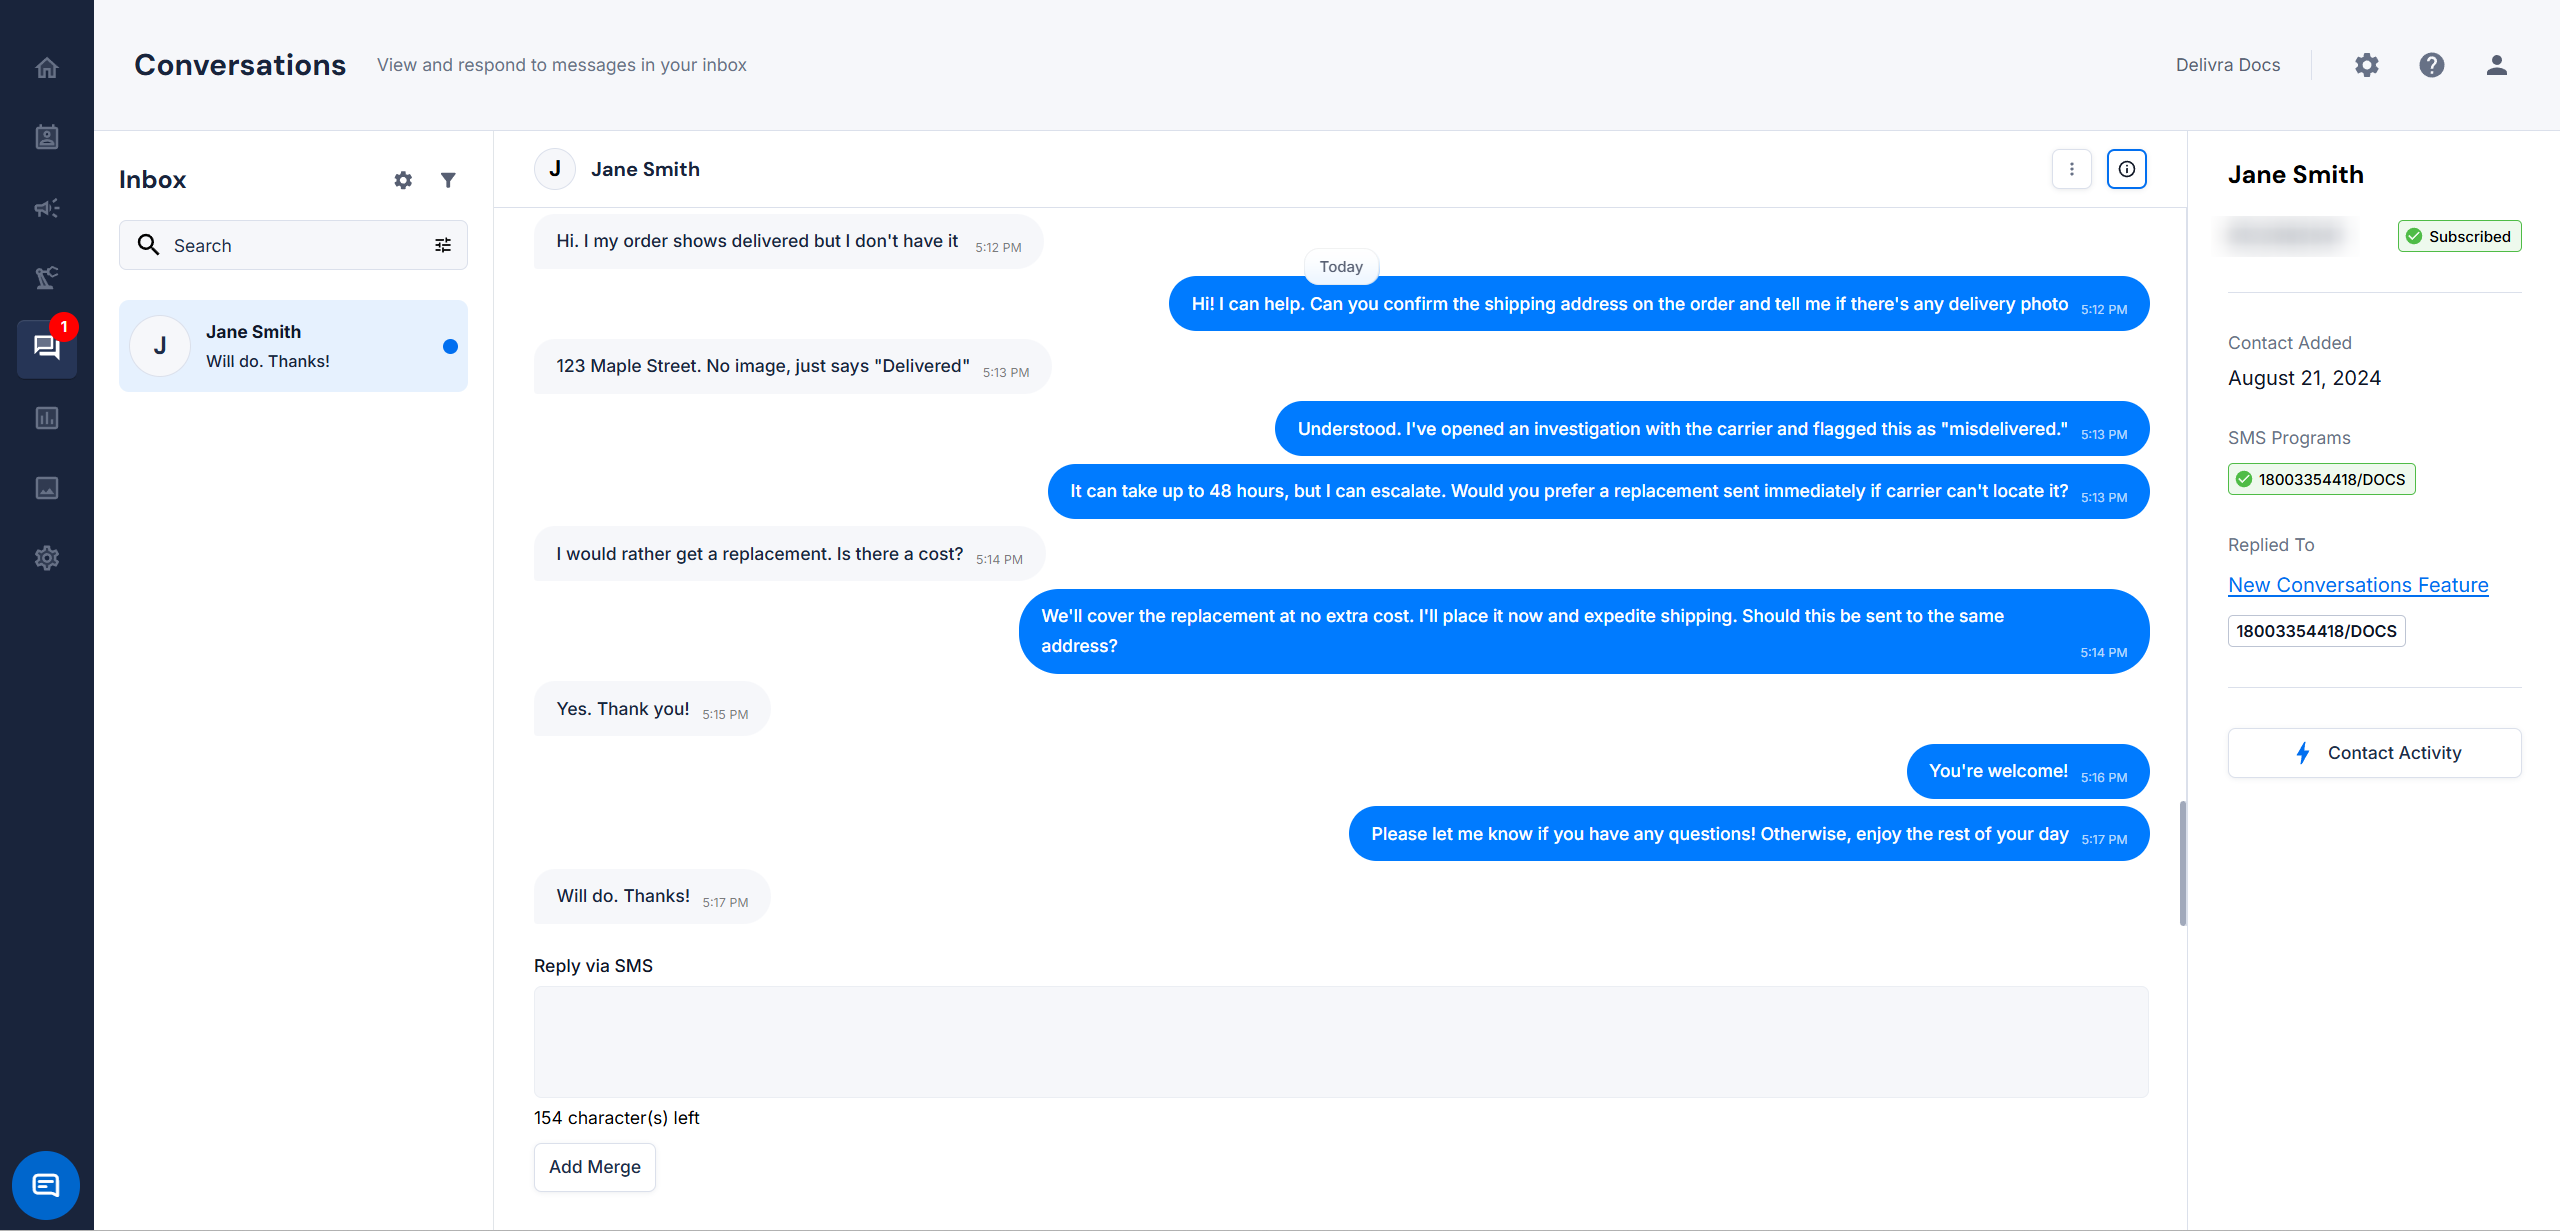The height and width of the screenshot is (1231, 2560).
Task: Click the conversation scrollbar thumb
Action: click(x=2182, y=863)
